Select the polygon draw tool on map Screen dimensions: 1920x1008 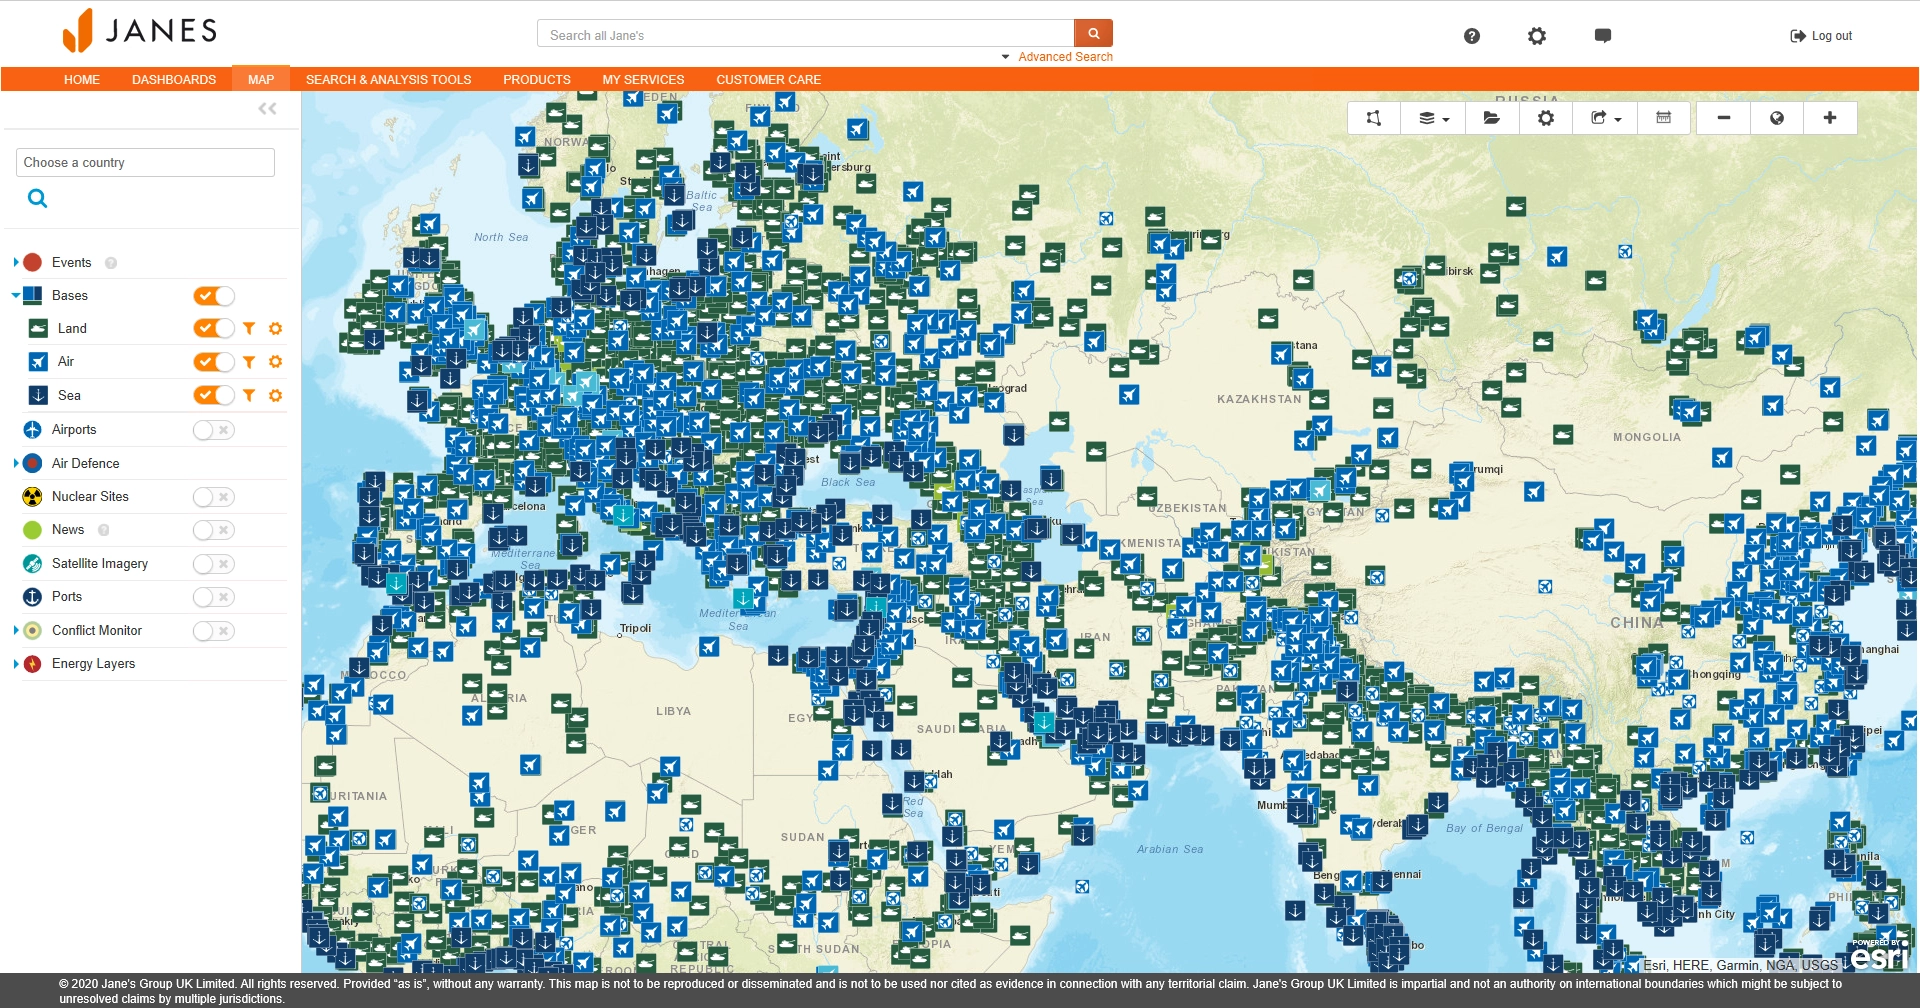[1373, 118]
